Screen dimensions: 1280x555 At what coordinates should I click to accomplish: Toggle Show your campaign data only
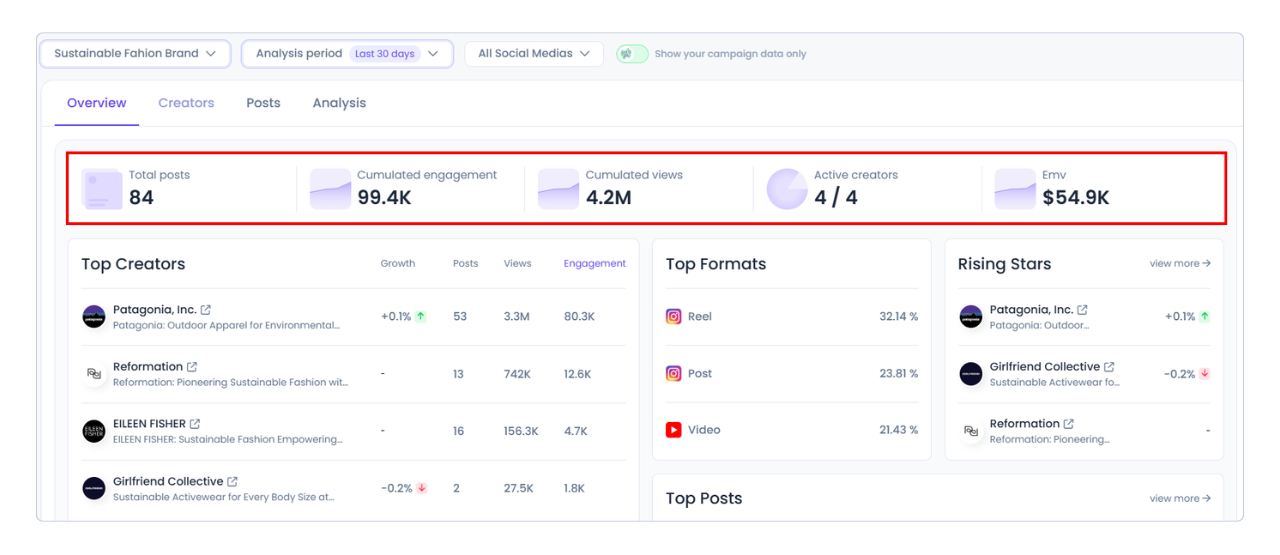pyautogui.click(x=632, y=54)
